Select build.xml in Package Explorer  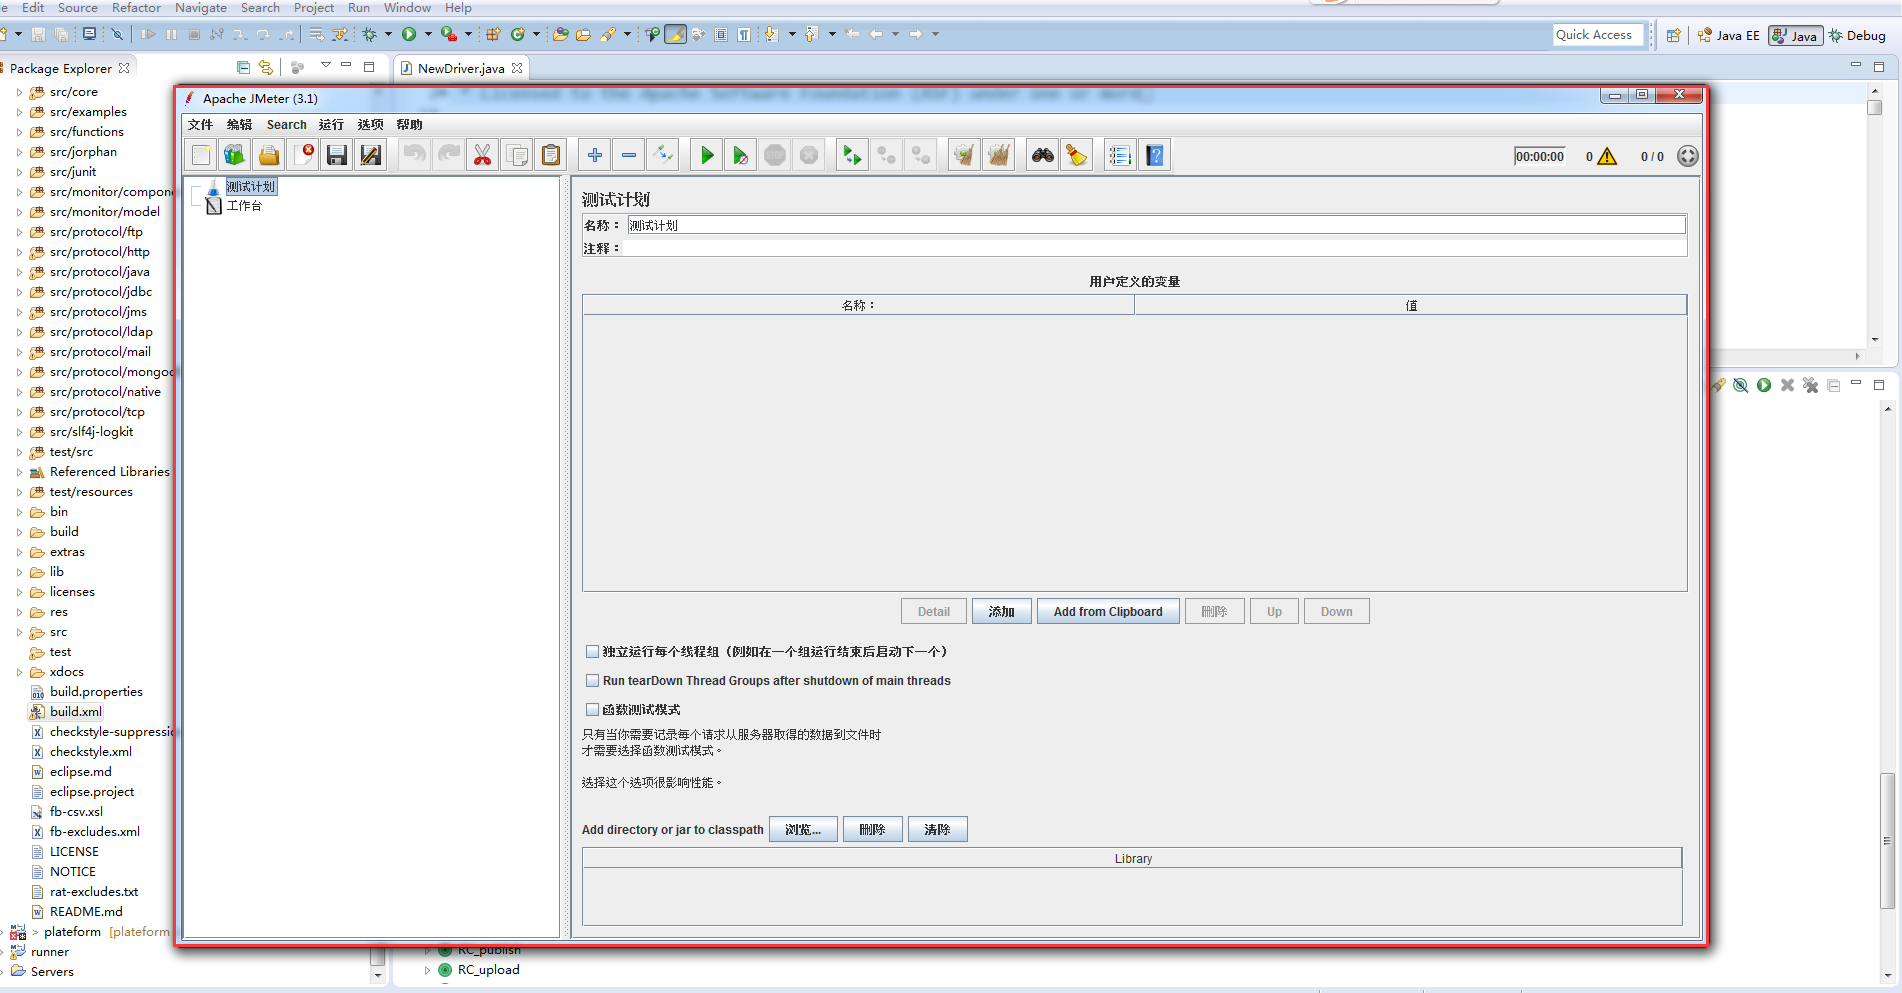[76, 712]
